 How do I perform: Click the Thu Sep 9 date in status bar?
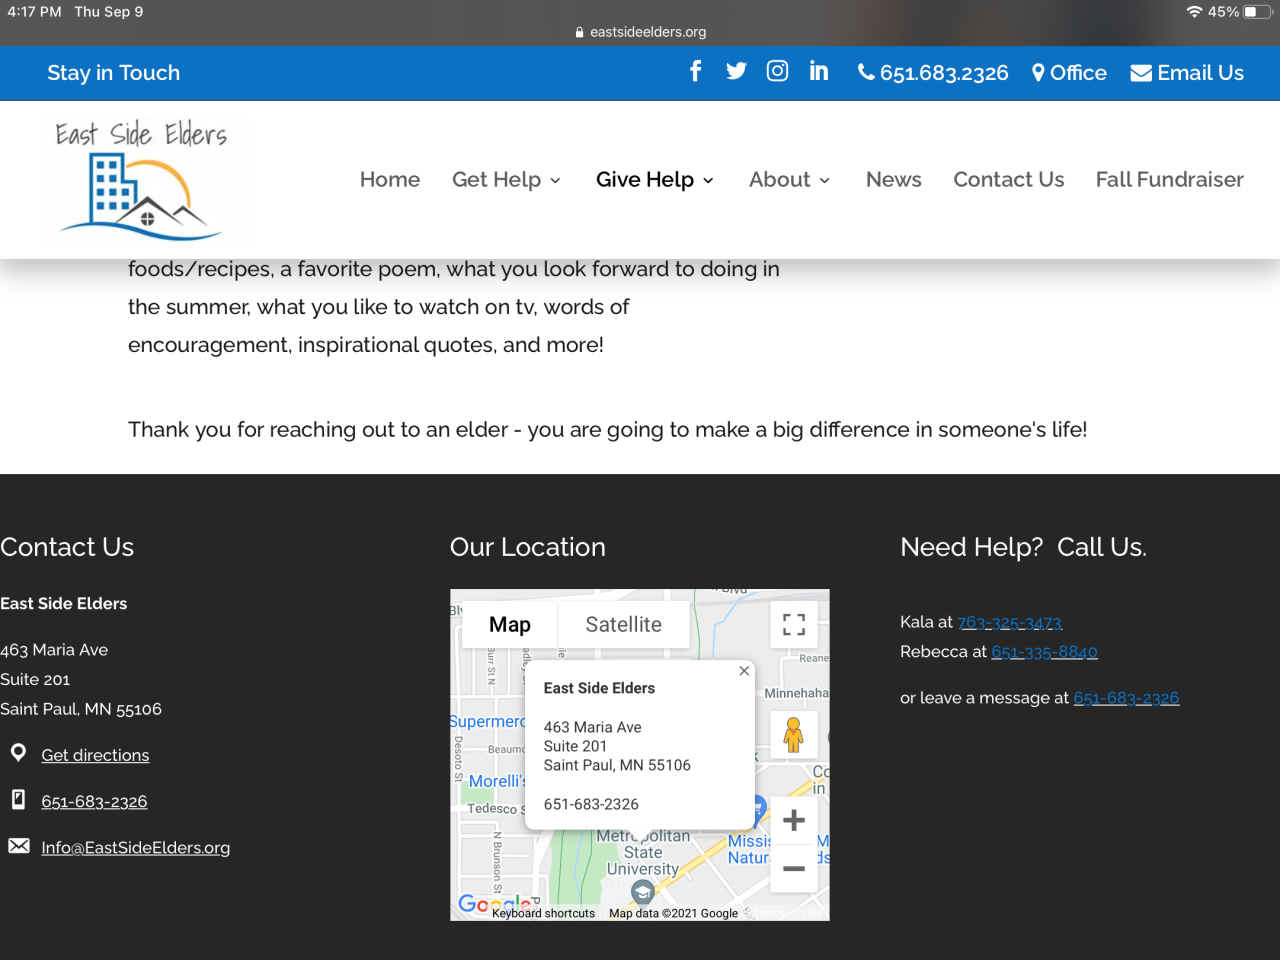(109, 12)
